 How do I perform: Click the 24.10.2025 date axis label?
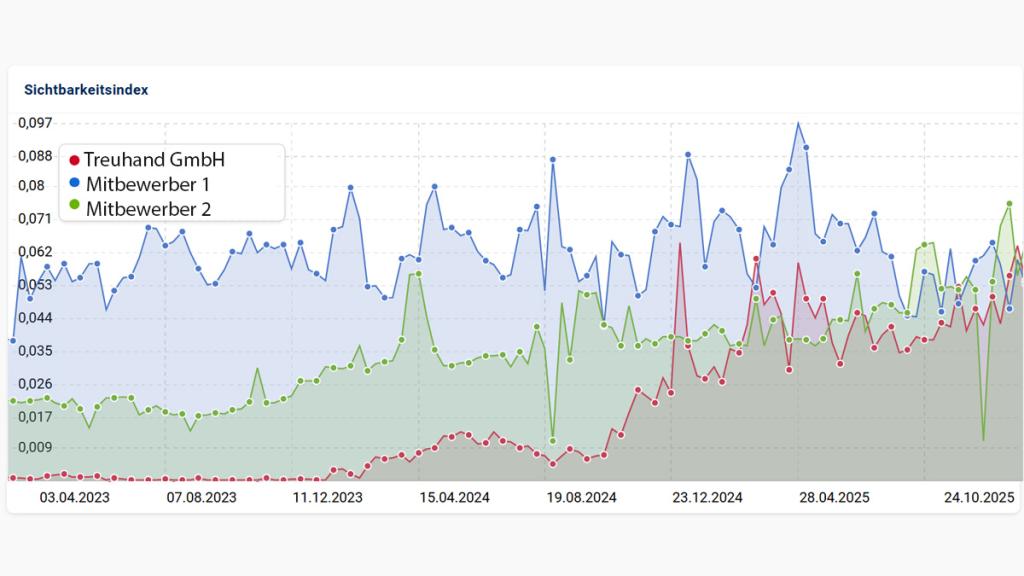[x=981, y=497]
